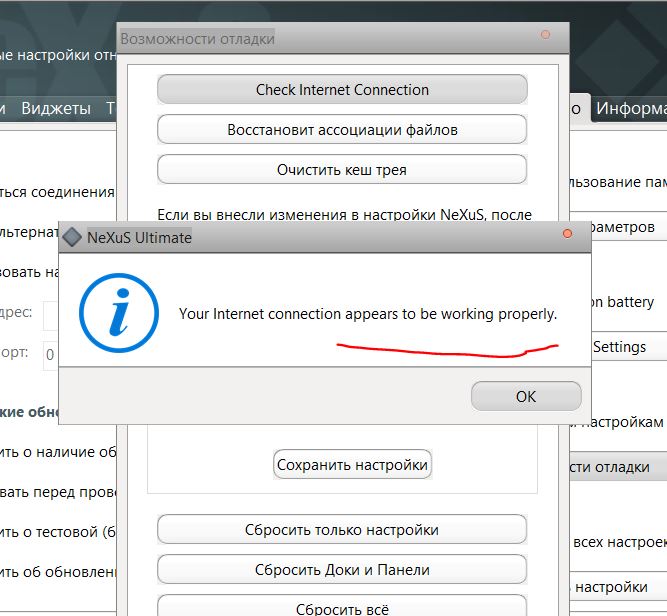The image size is (667, 616).
Task: Close the Возможности отладки window
Action: pos(545,35)
